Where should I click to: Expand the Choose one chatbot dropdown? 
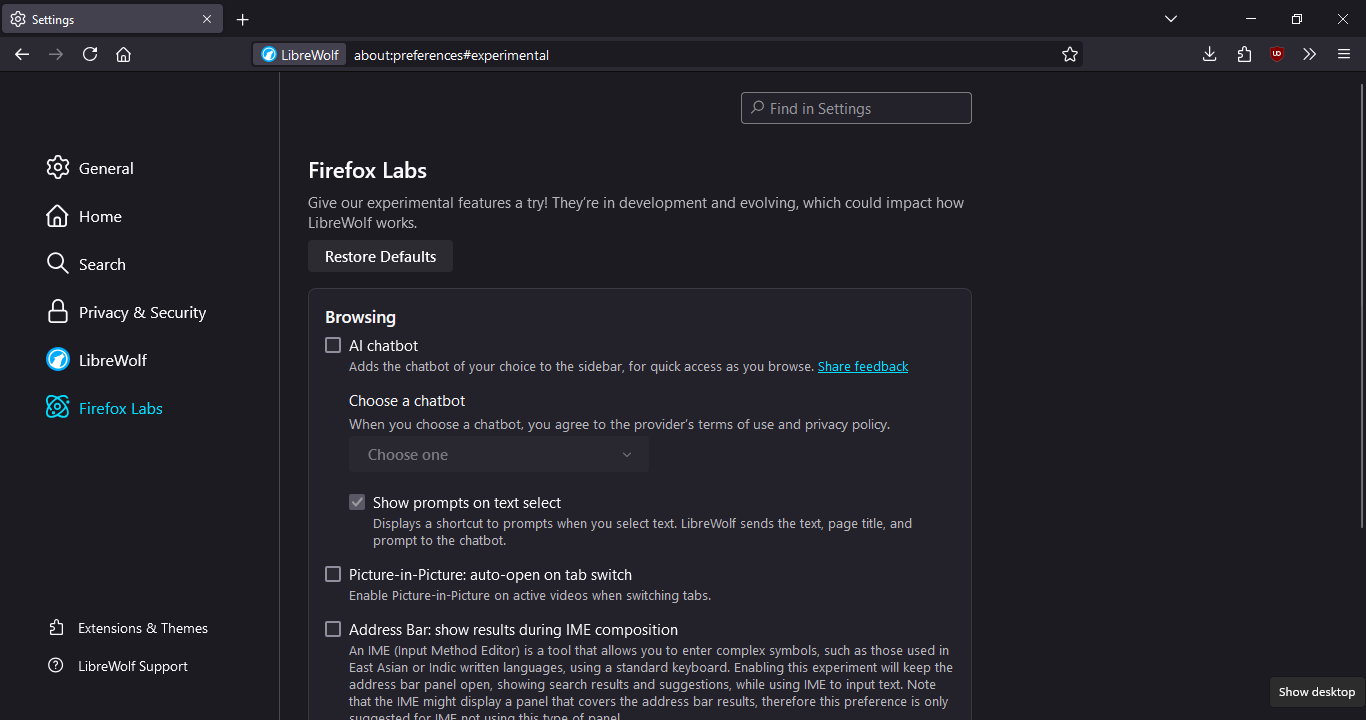tap(499, 454)
